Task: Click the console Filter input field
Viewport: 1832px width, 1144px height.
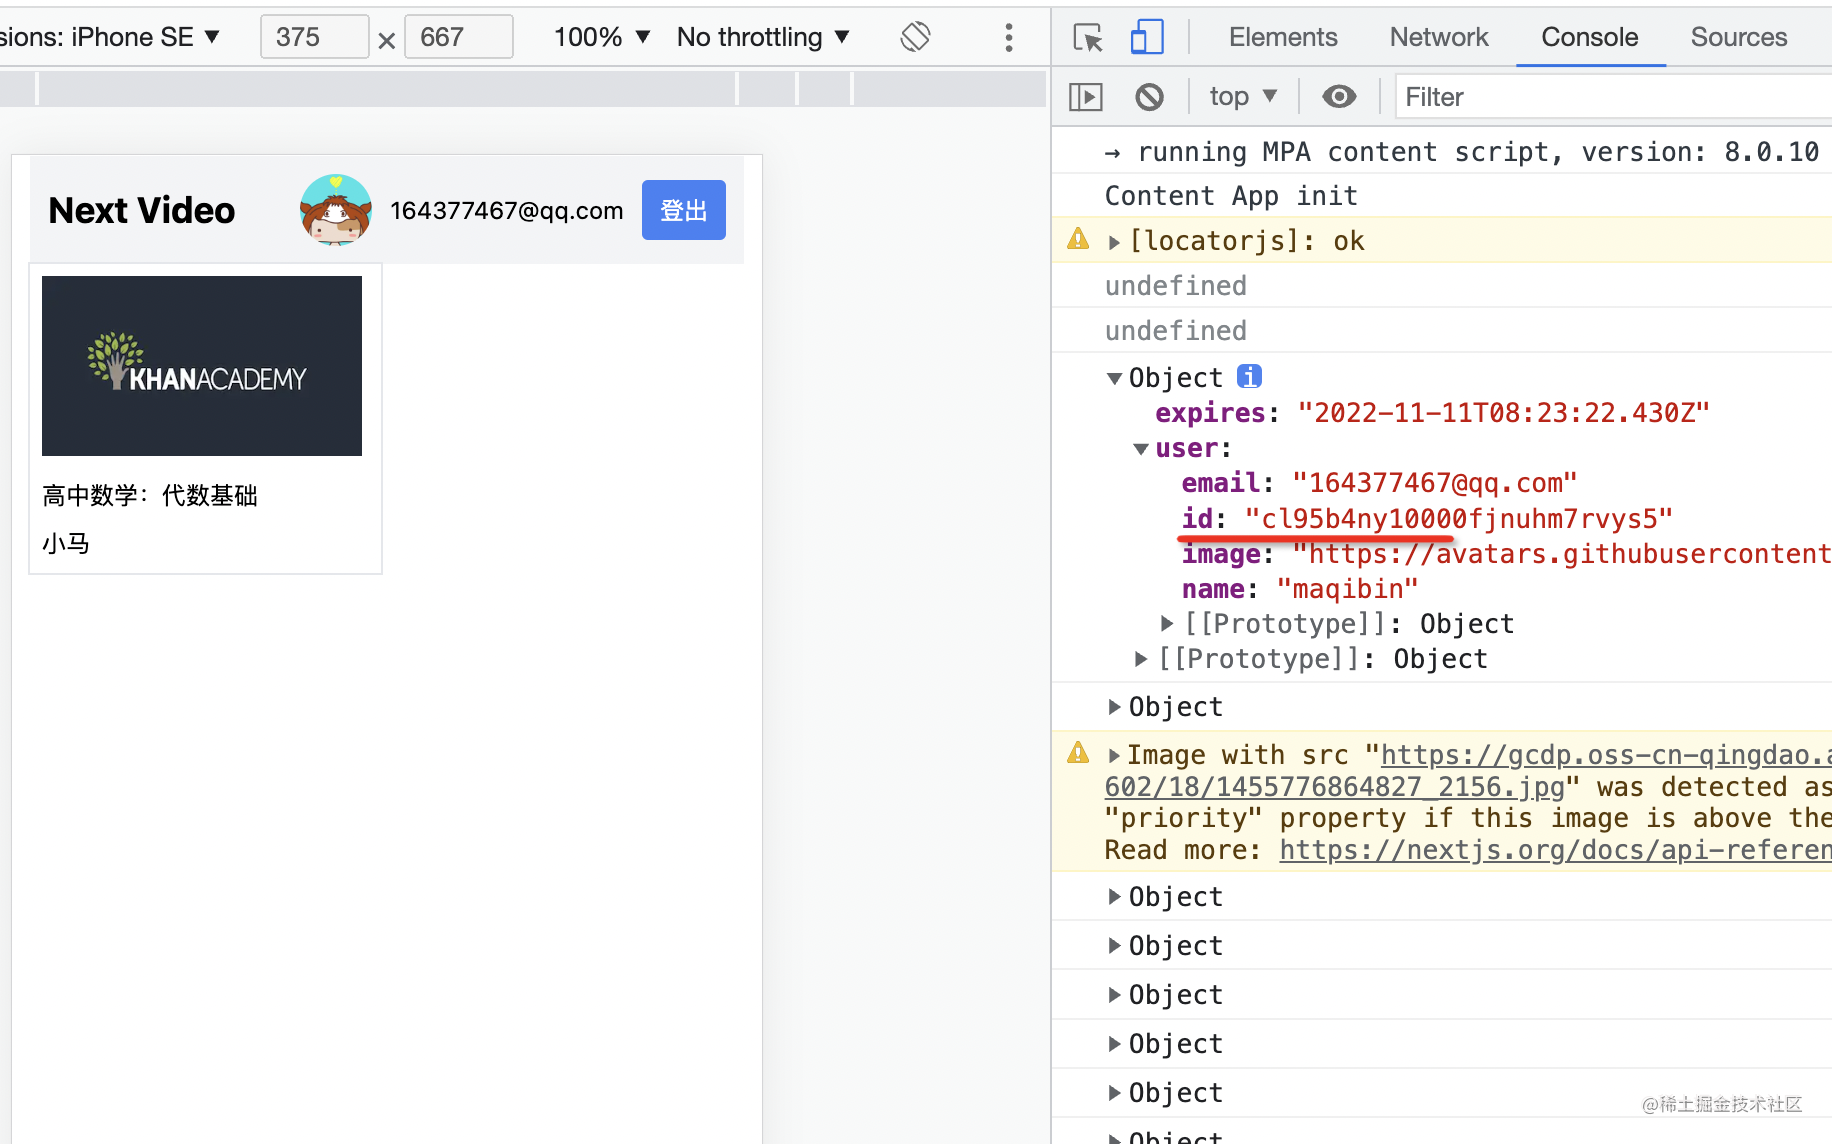Action: (1550, 96)
